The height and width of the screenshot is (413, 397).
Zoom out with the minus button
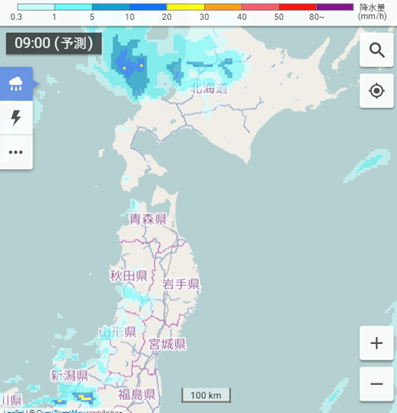point(377,384)
